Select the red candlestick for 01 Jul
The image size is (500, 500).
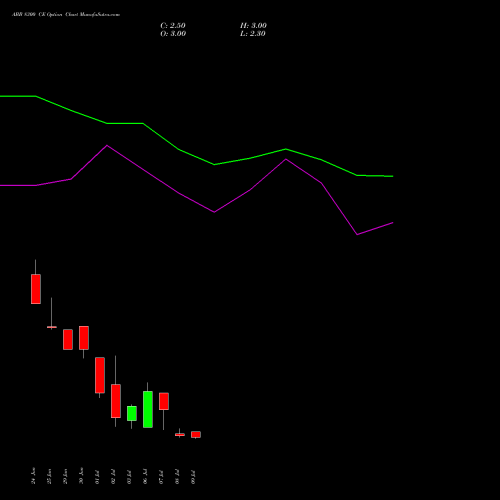[100, 375]
